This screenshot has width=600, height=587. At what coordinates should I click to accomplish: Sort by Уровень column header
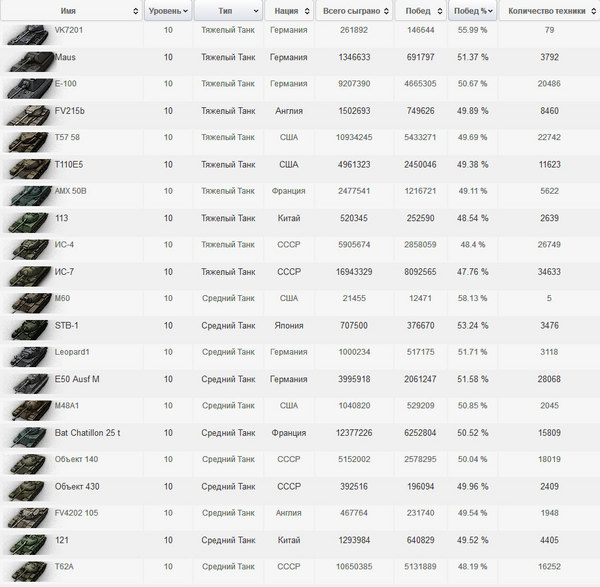[x=166, y=11]
